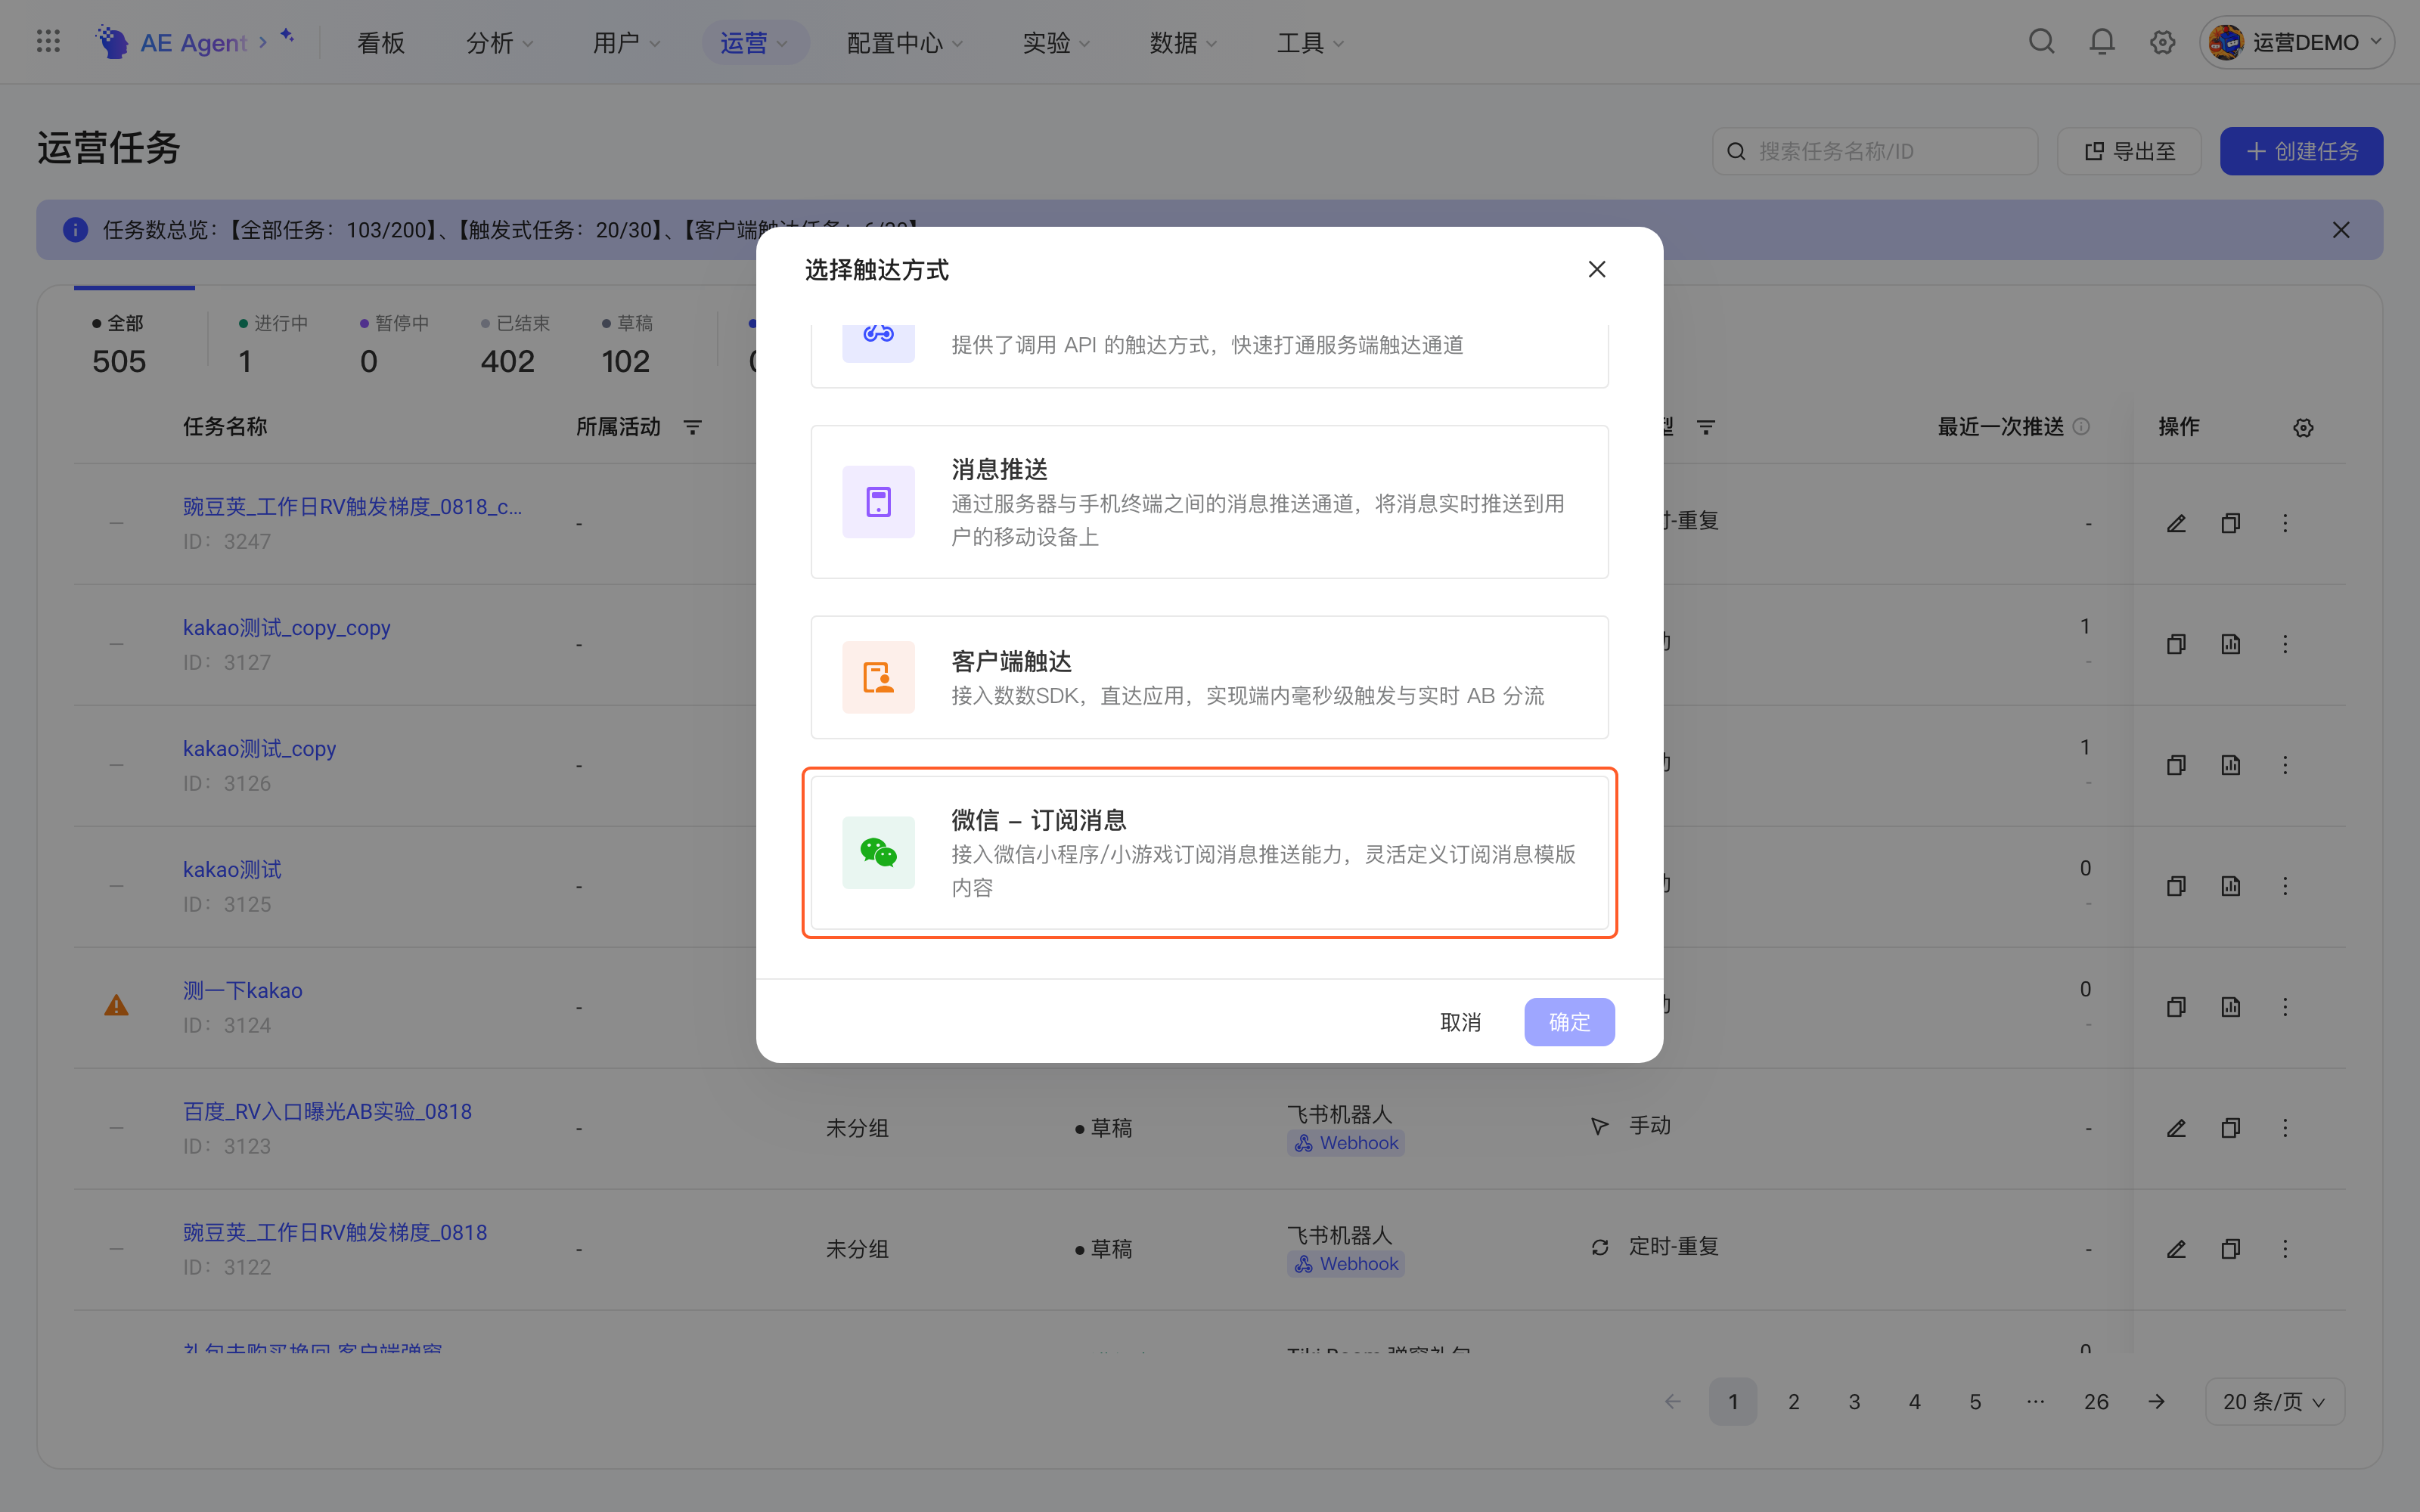Click 确定 in the dialog

(1569, 1022)
